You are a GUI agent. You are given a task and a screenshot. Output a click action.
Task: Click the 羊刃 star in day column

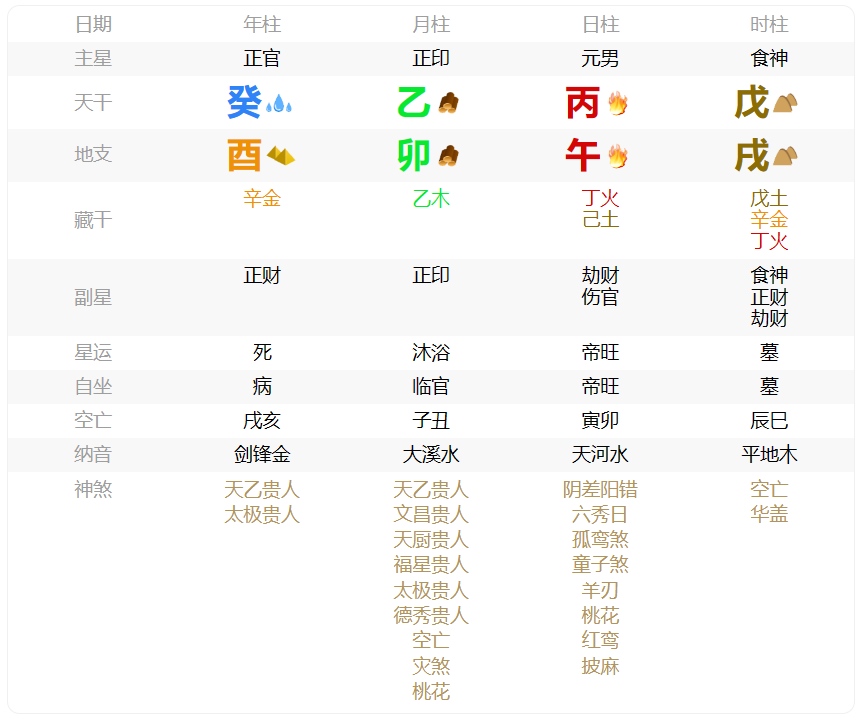tap(600, 590)
